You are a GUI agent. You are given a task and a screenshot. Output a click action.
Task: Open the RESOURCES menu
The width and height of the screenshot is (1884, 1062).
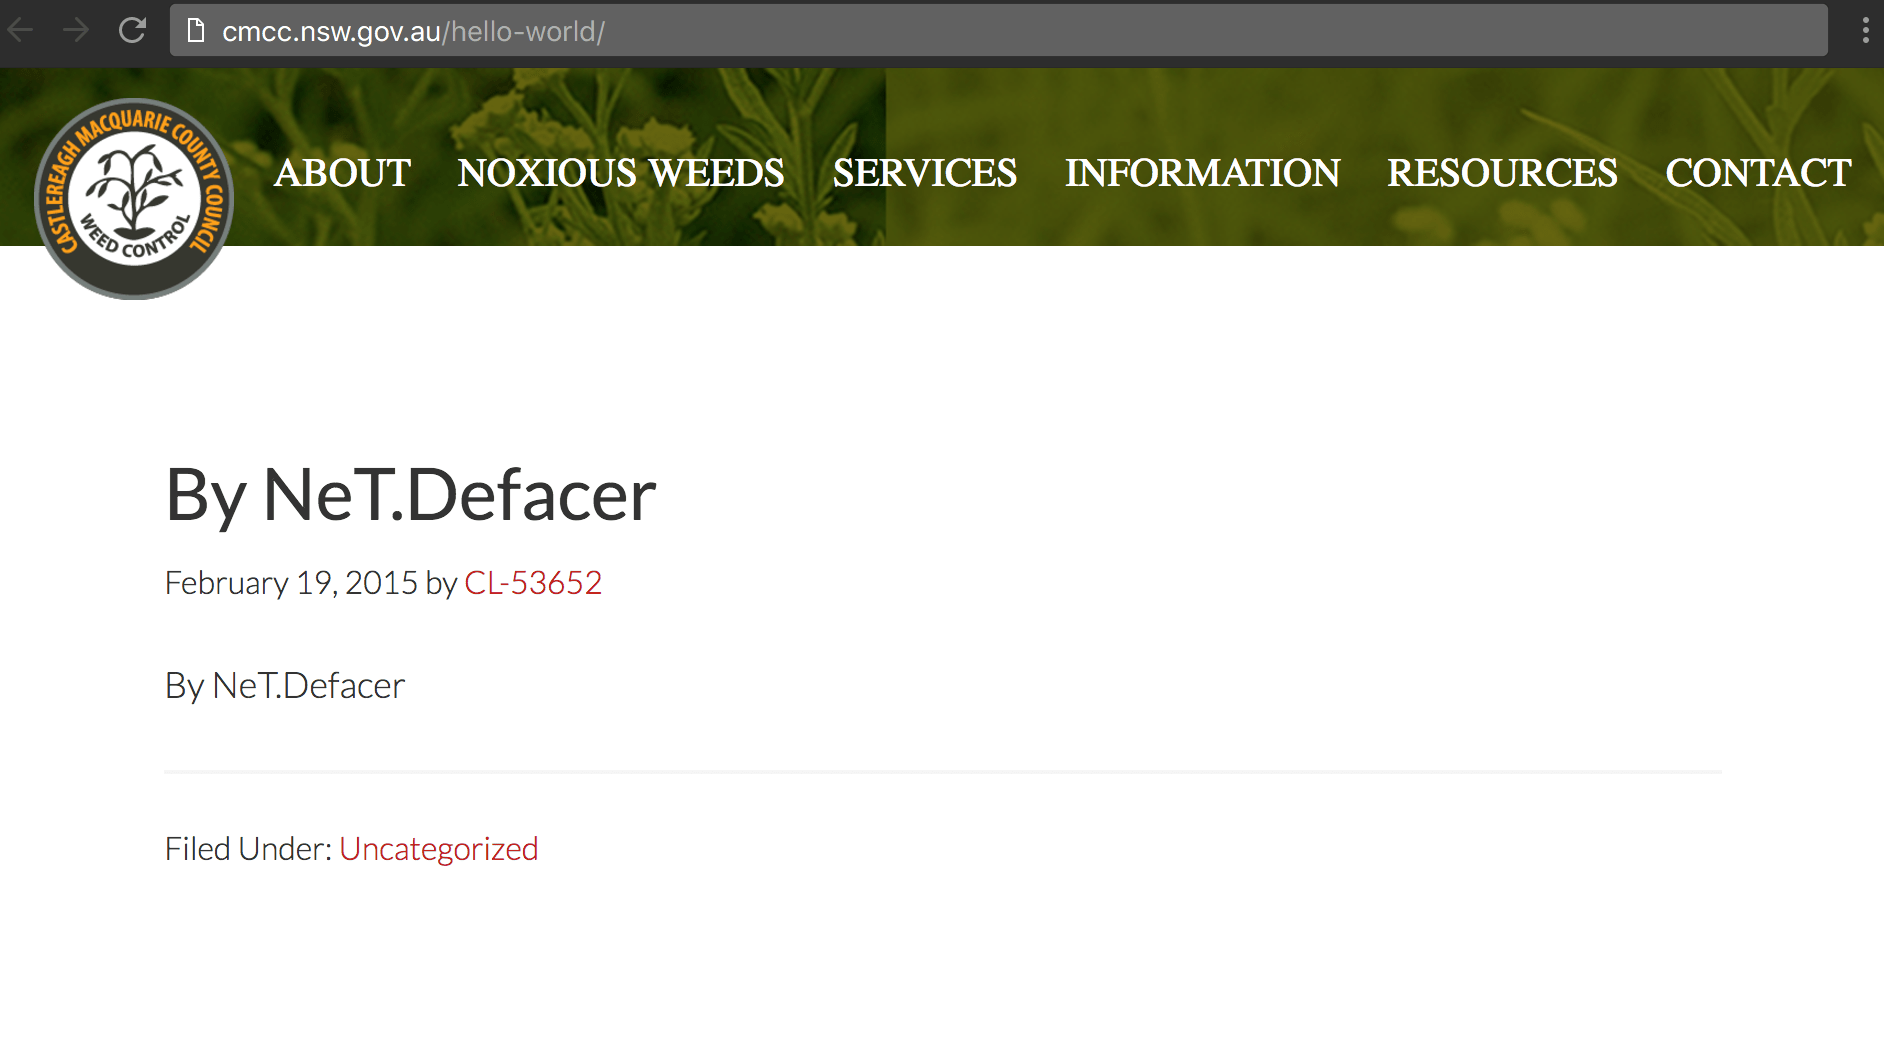[x=1502, y=173]
